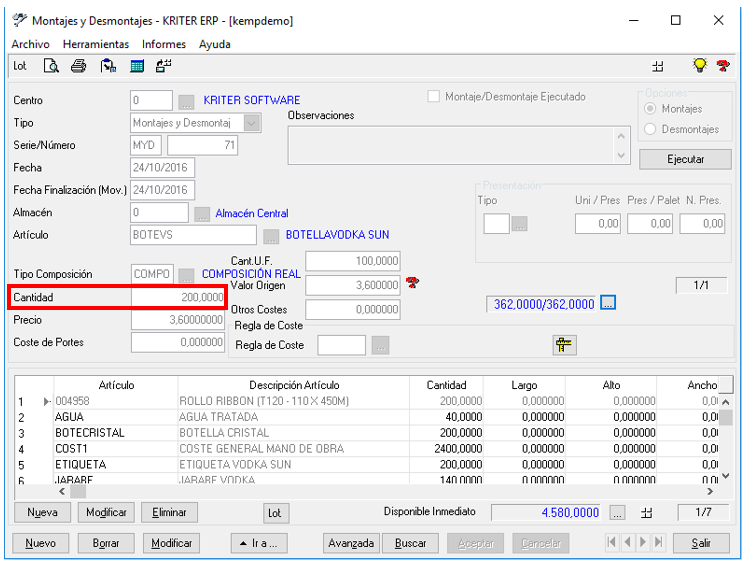This screenshot has height=563, width=746.
Task: Click the Observaciones text area
Action: point(452,146)
